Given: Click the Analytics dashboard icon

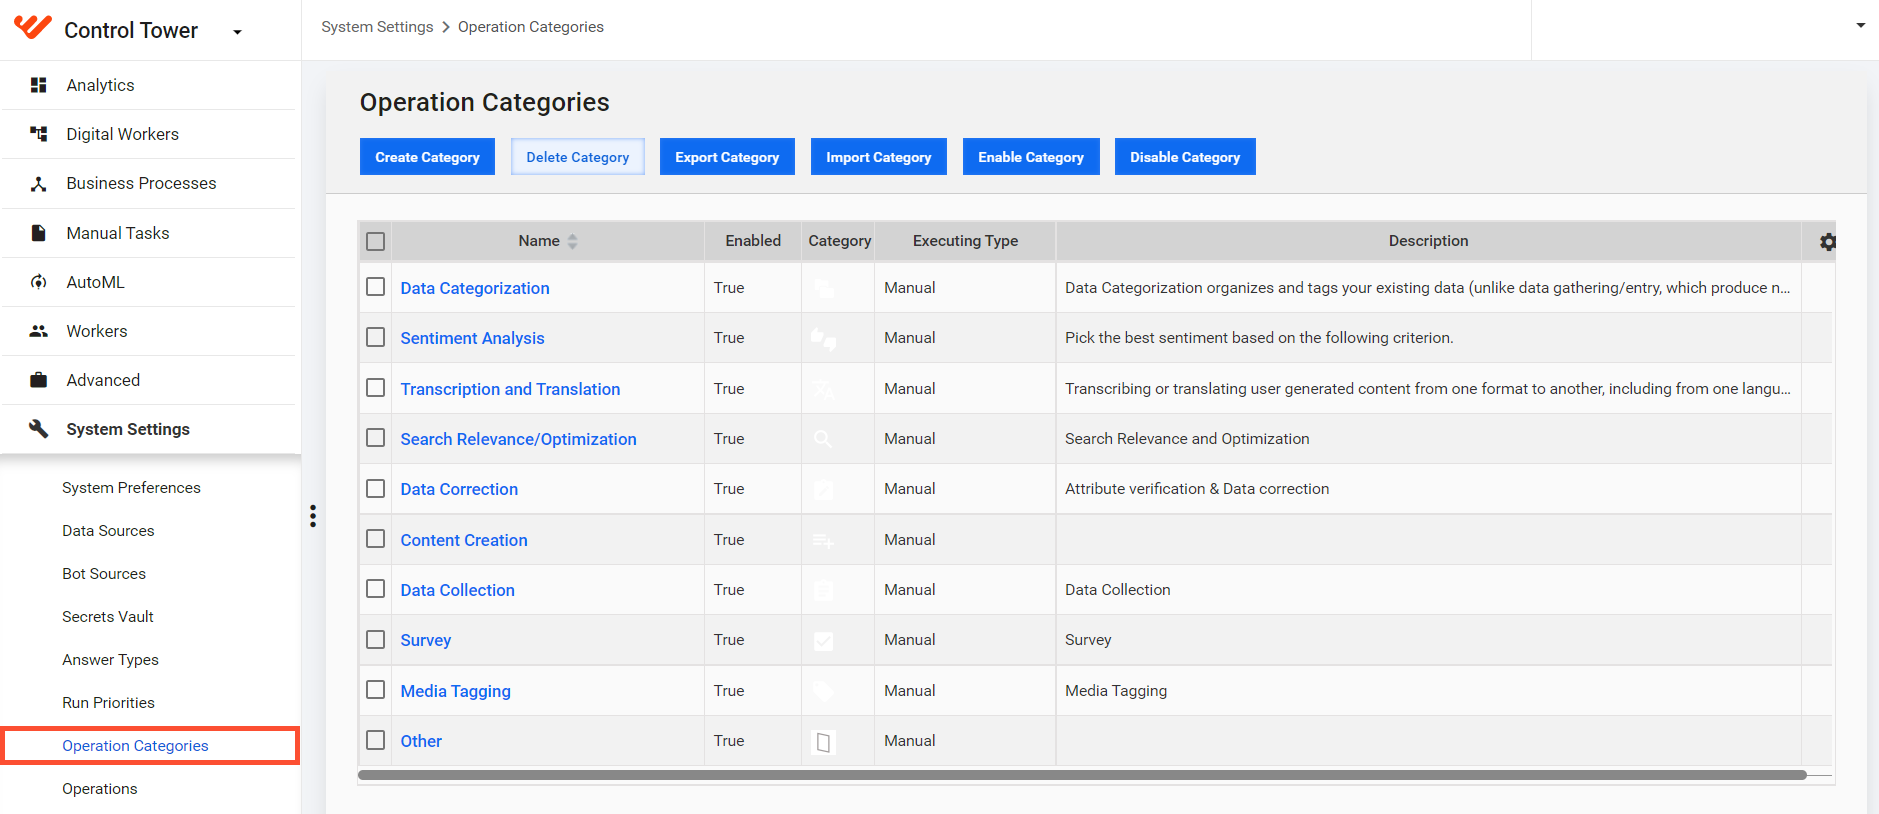Looking at the screenshot, I should pyautogui.click(x=38, y=85).
